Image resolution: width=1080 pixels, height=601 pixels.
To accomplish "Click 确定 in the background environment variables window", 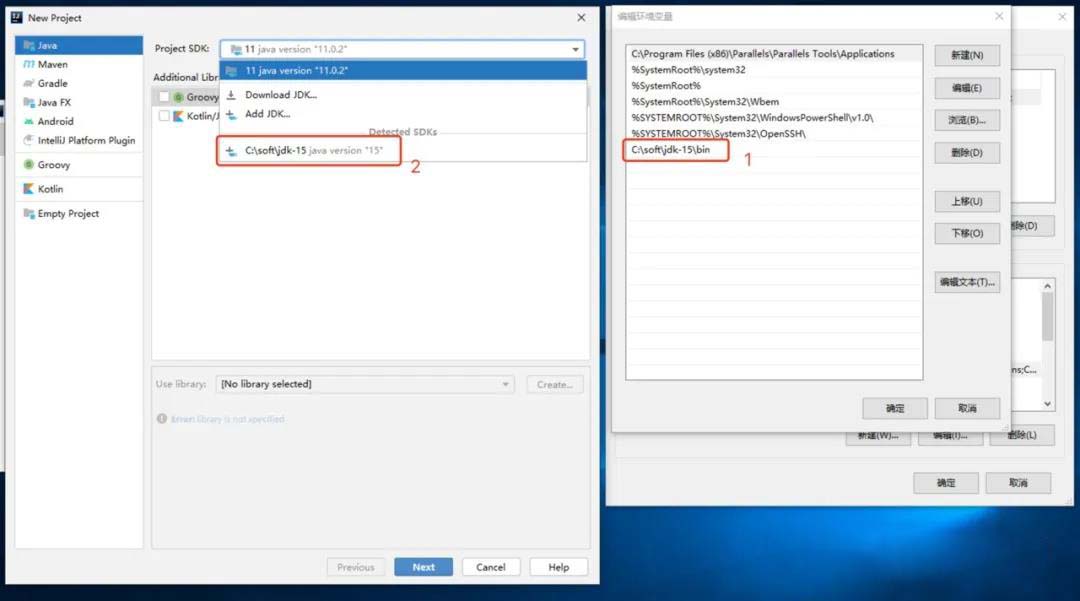I will [x=946, y=483].
